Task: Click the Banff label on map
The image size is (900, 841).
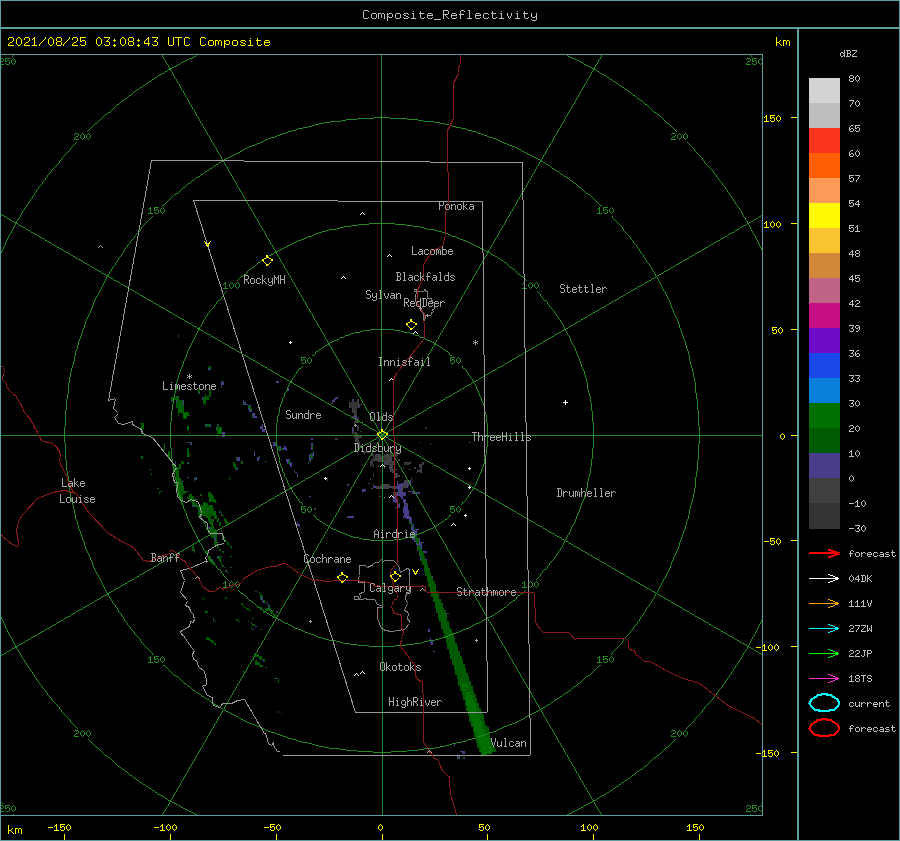Action: 165,558
